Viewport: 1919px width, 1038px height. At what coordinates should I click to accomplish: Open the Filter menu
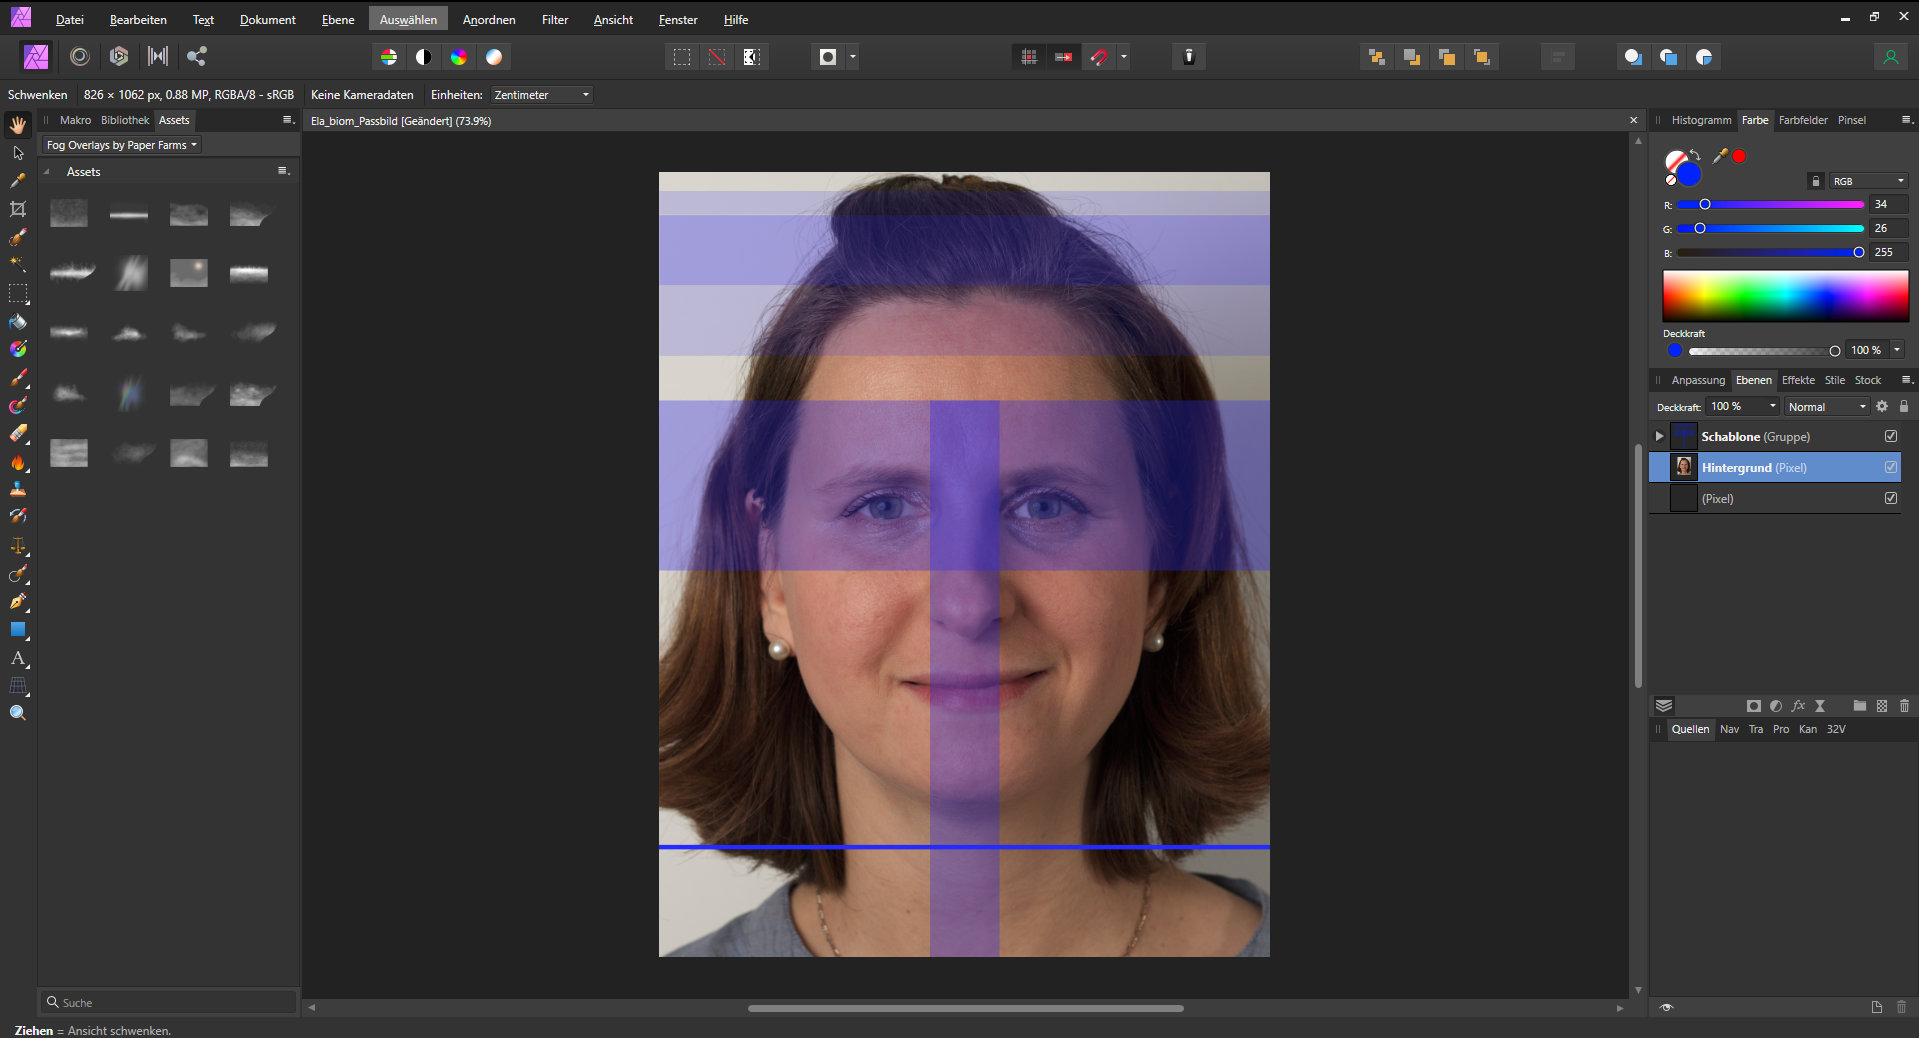click(x=554, y=20)
